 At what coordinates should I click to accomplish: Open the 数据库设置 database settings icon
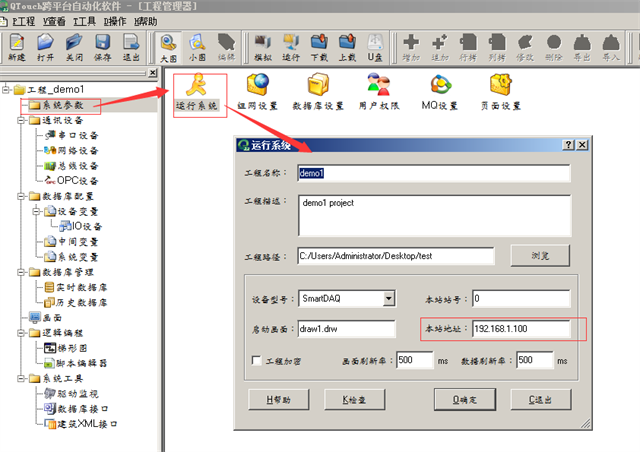318,91
